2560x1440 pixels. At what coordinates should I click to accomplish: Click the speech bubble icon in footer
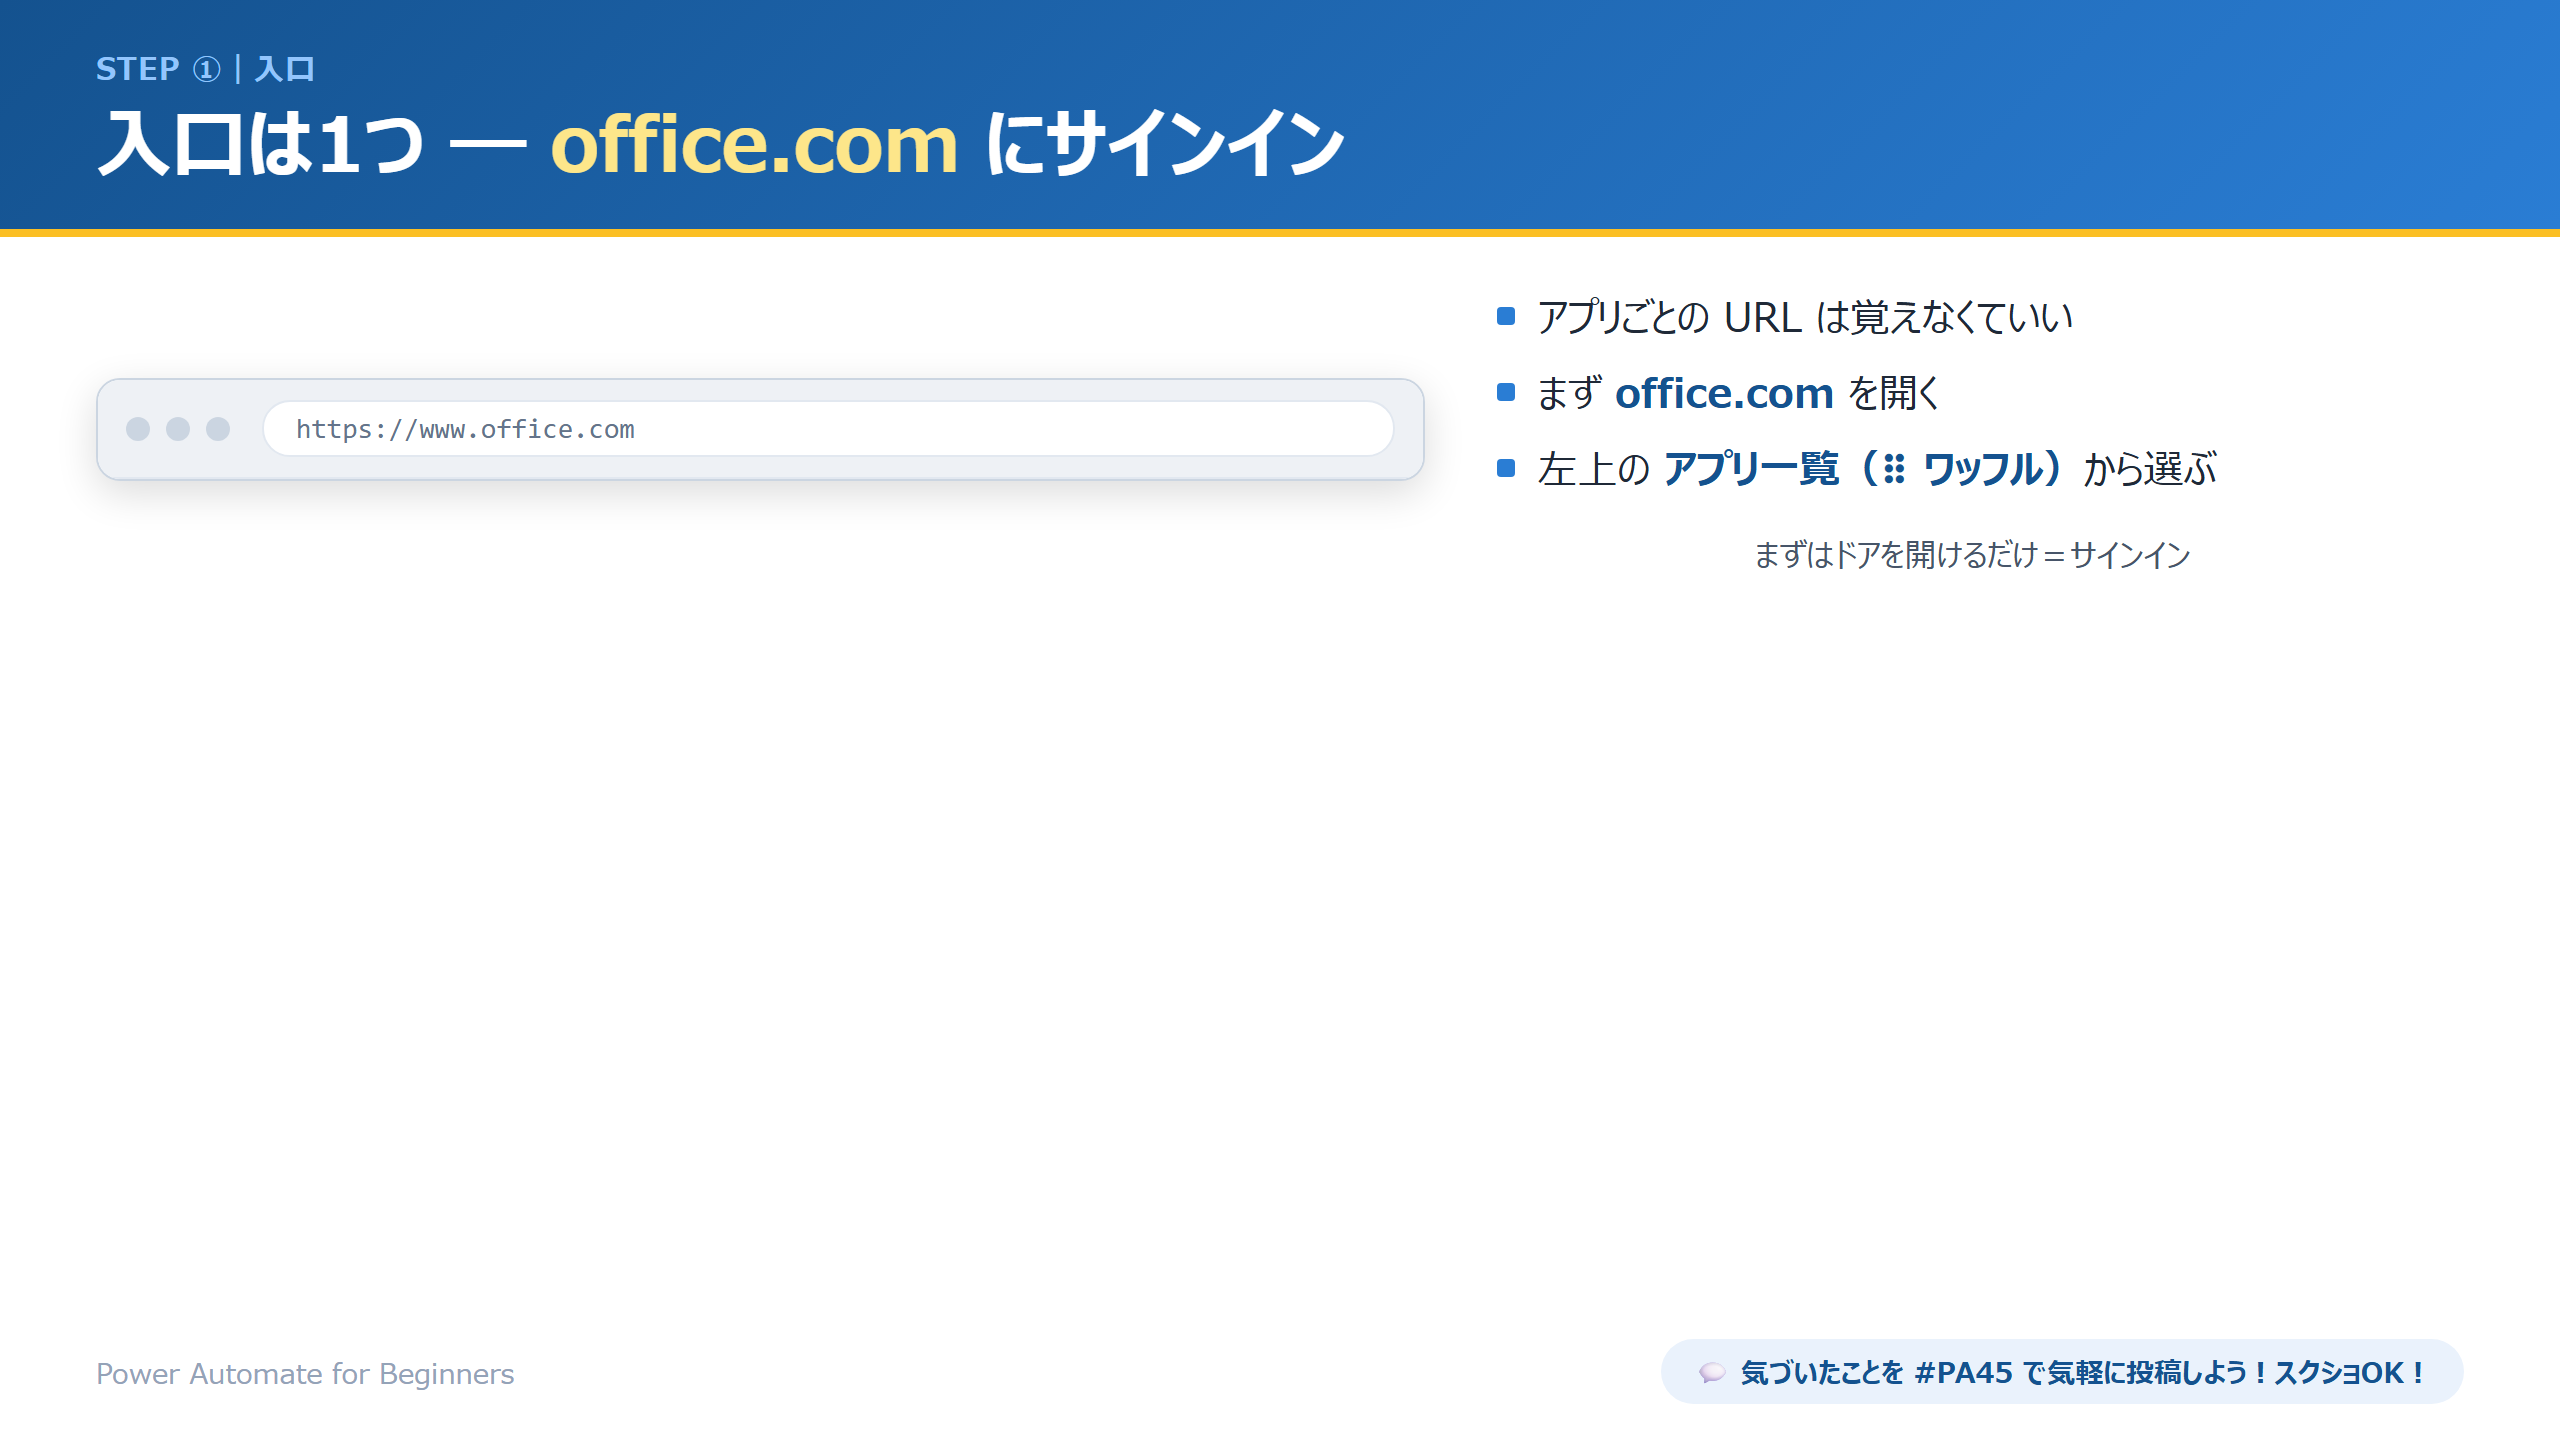[1712, 1372]
